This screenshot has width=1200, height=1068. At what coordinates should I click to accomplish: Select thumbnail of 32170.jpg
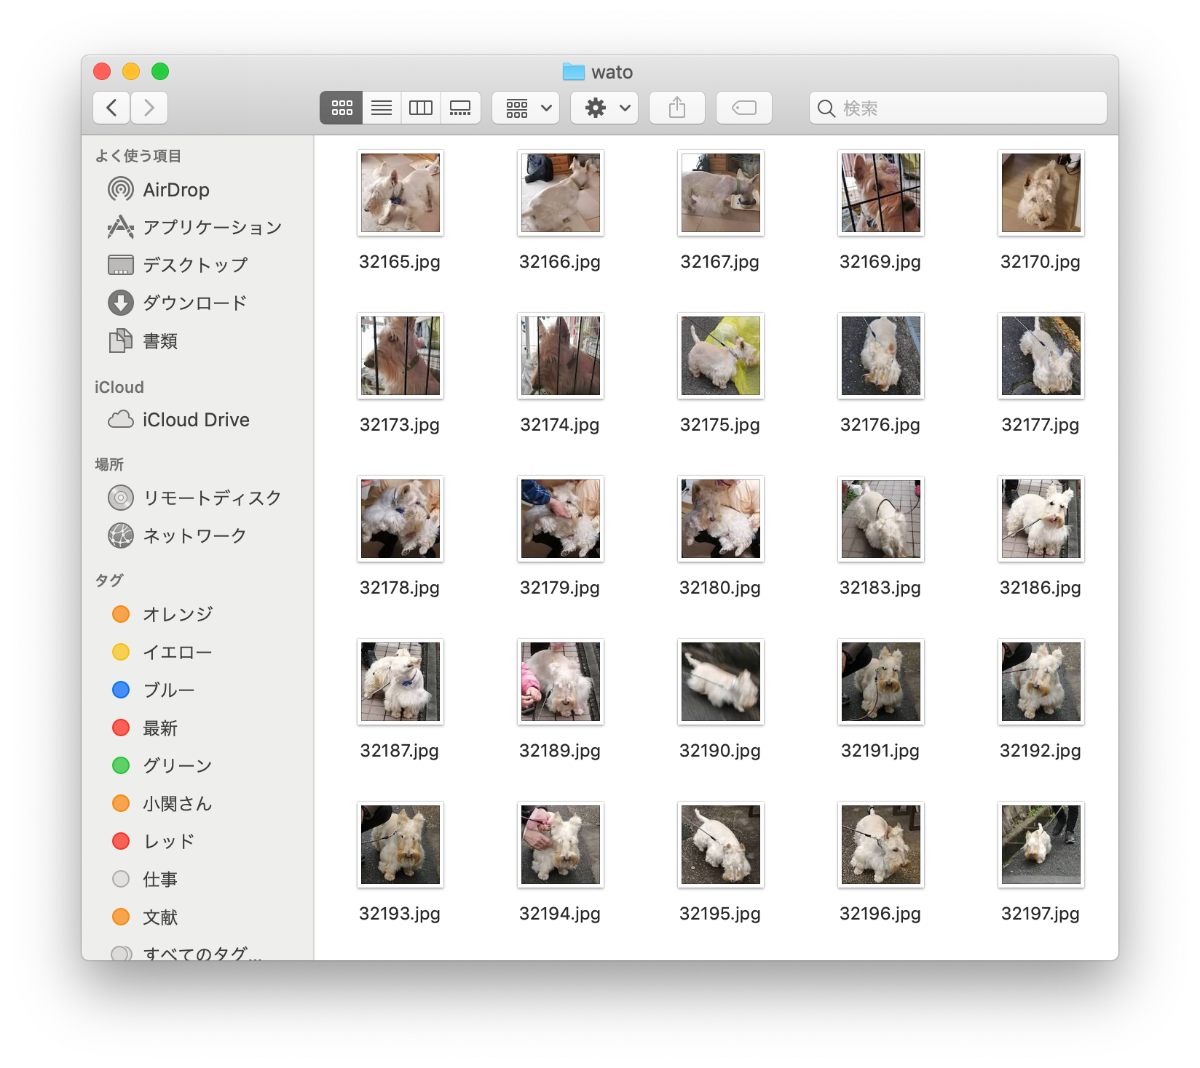[1041, 193]
